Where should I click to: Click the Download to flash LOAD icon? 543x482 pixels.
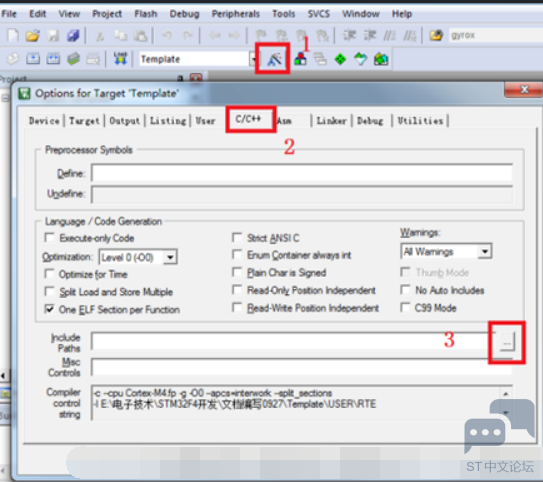click(x=120, y=59)
